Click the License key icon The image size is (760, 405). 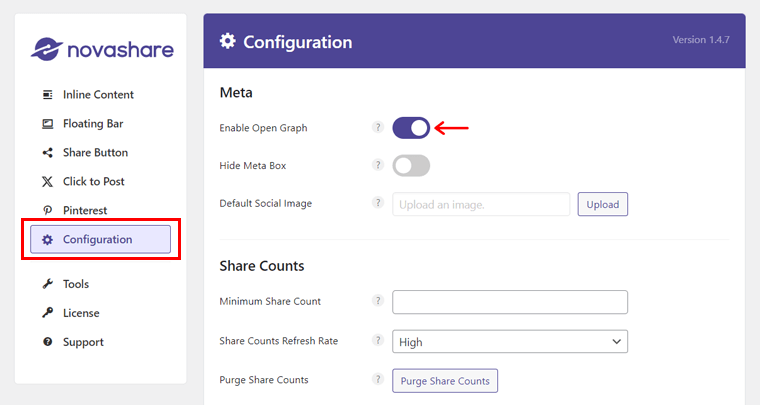coord(48,313)
